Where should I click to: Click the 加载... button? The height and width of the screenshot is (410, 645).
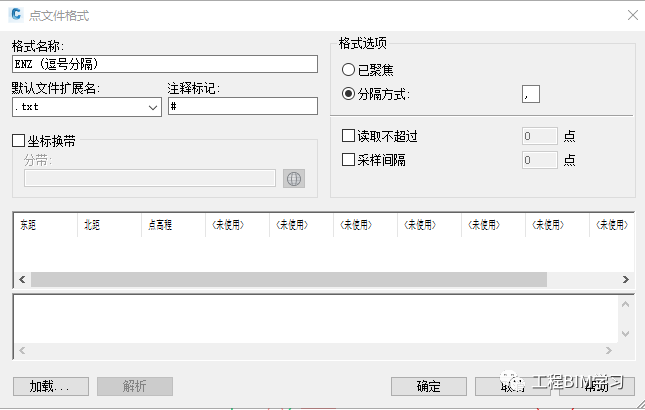coord(51,387)
